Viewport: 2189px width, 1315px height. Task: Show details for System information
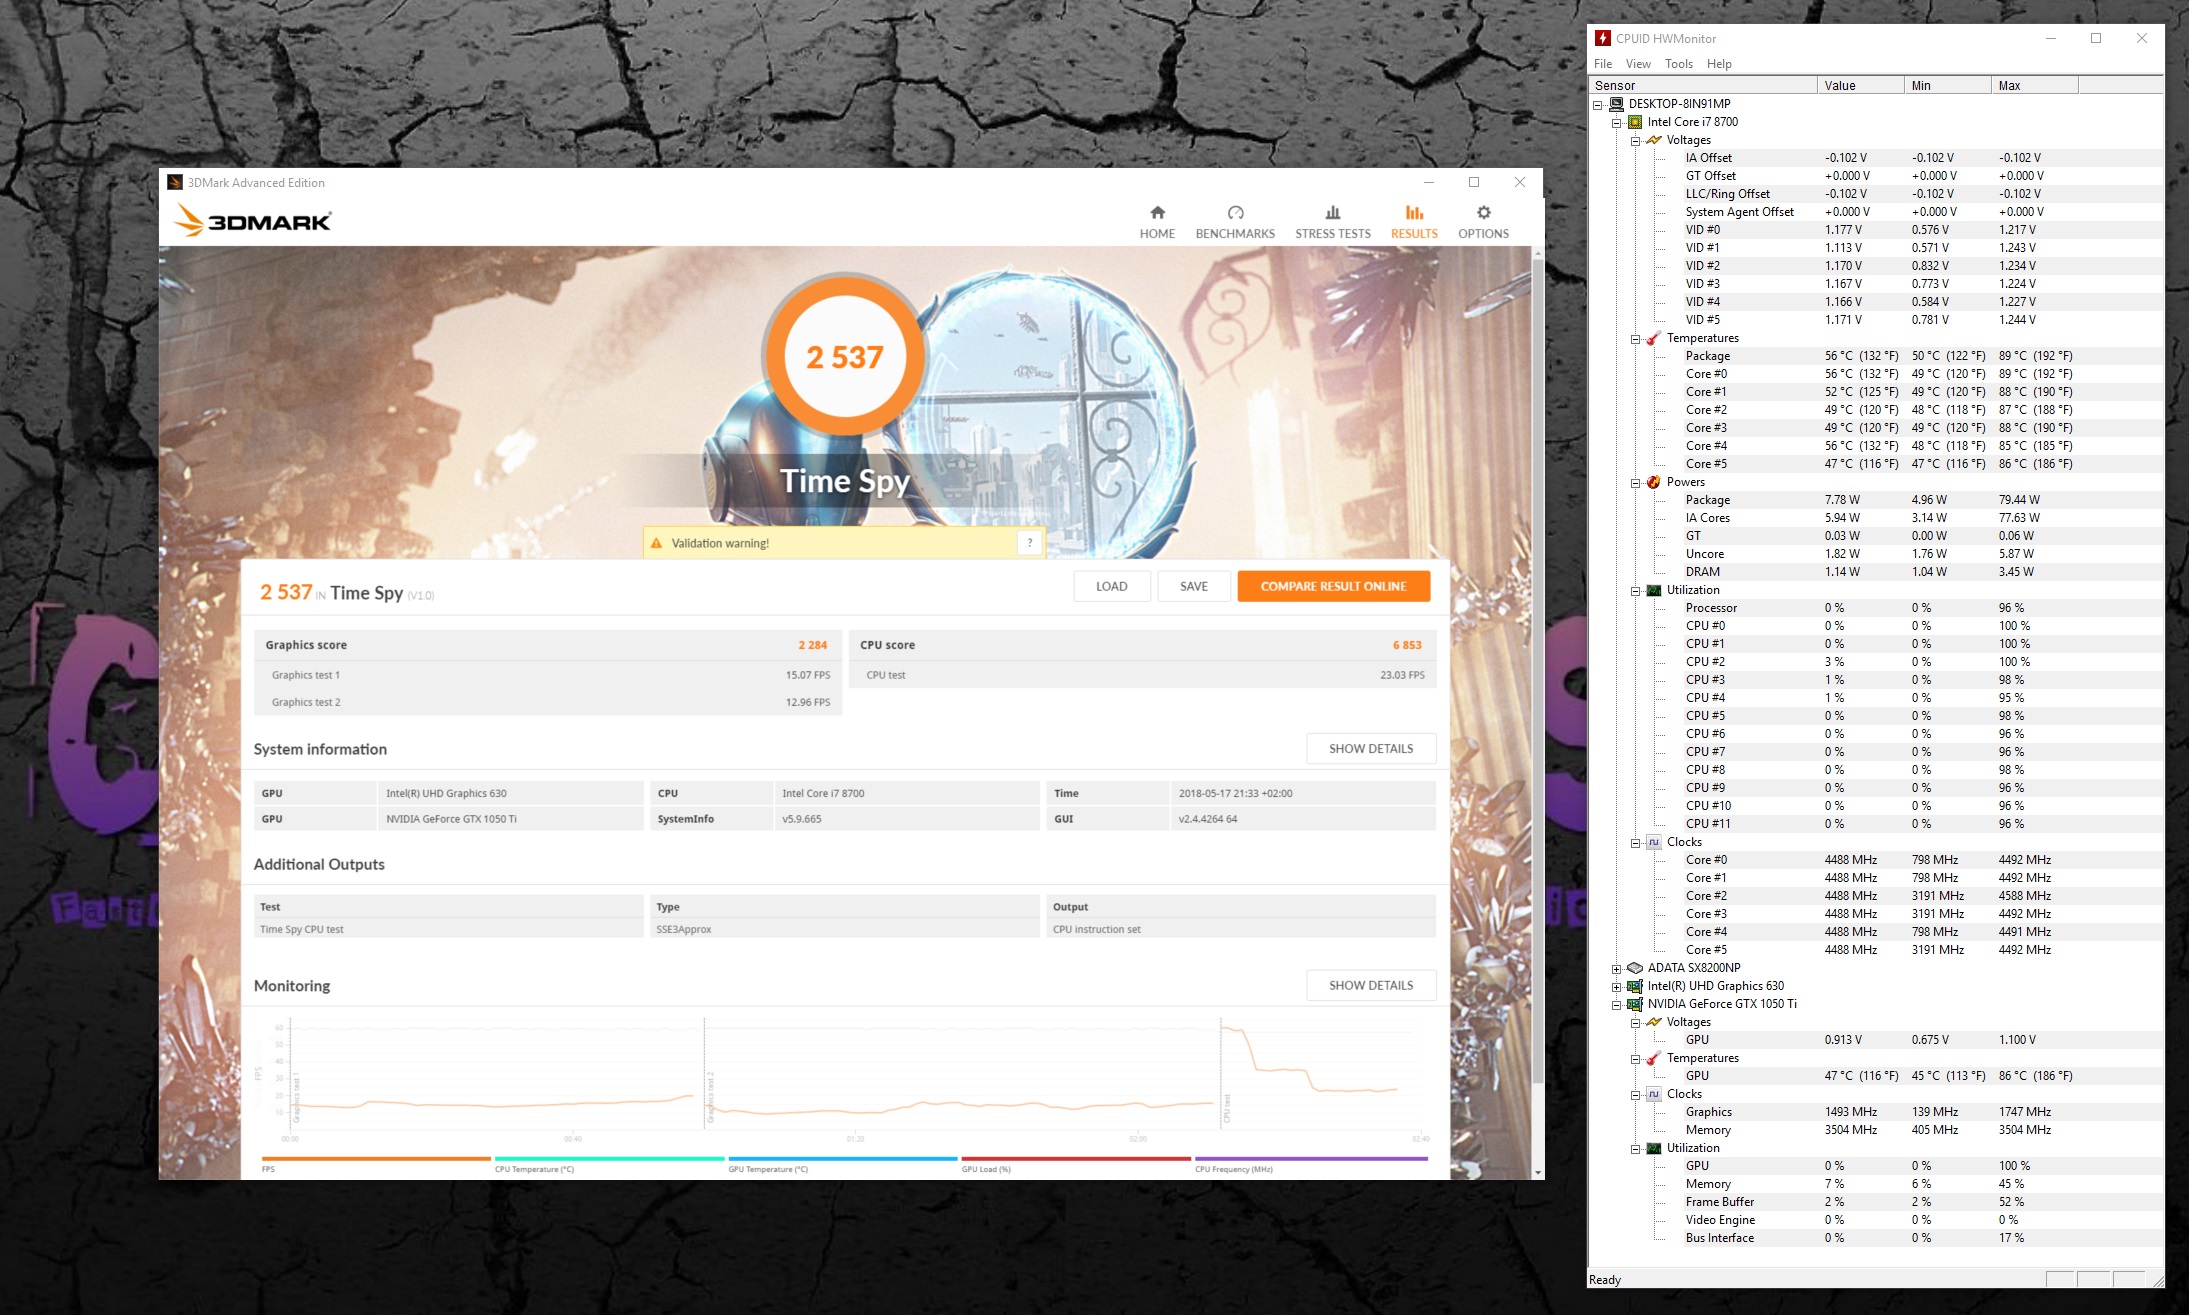[1371, 748]
